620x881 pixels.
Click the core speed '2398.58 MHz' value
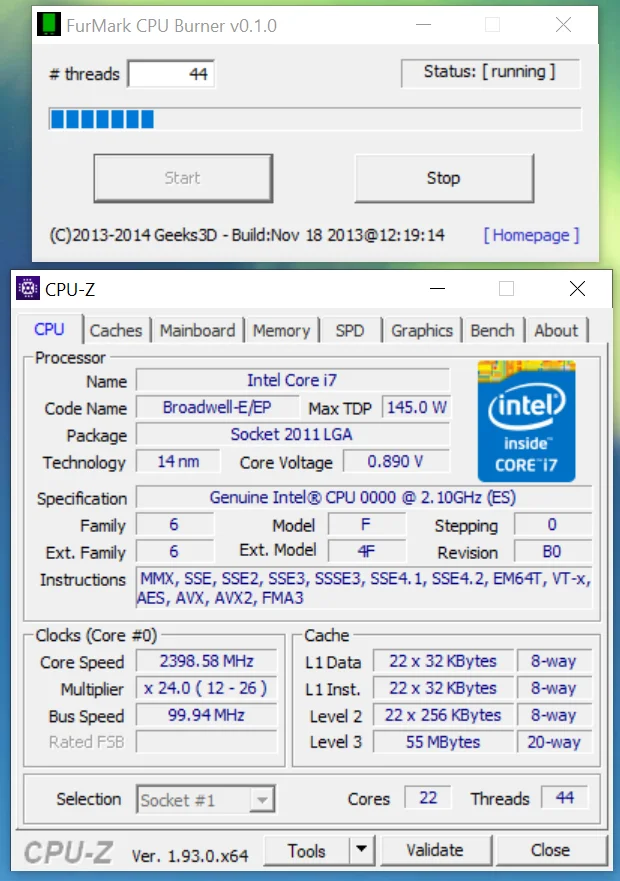[206, 661]
